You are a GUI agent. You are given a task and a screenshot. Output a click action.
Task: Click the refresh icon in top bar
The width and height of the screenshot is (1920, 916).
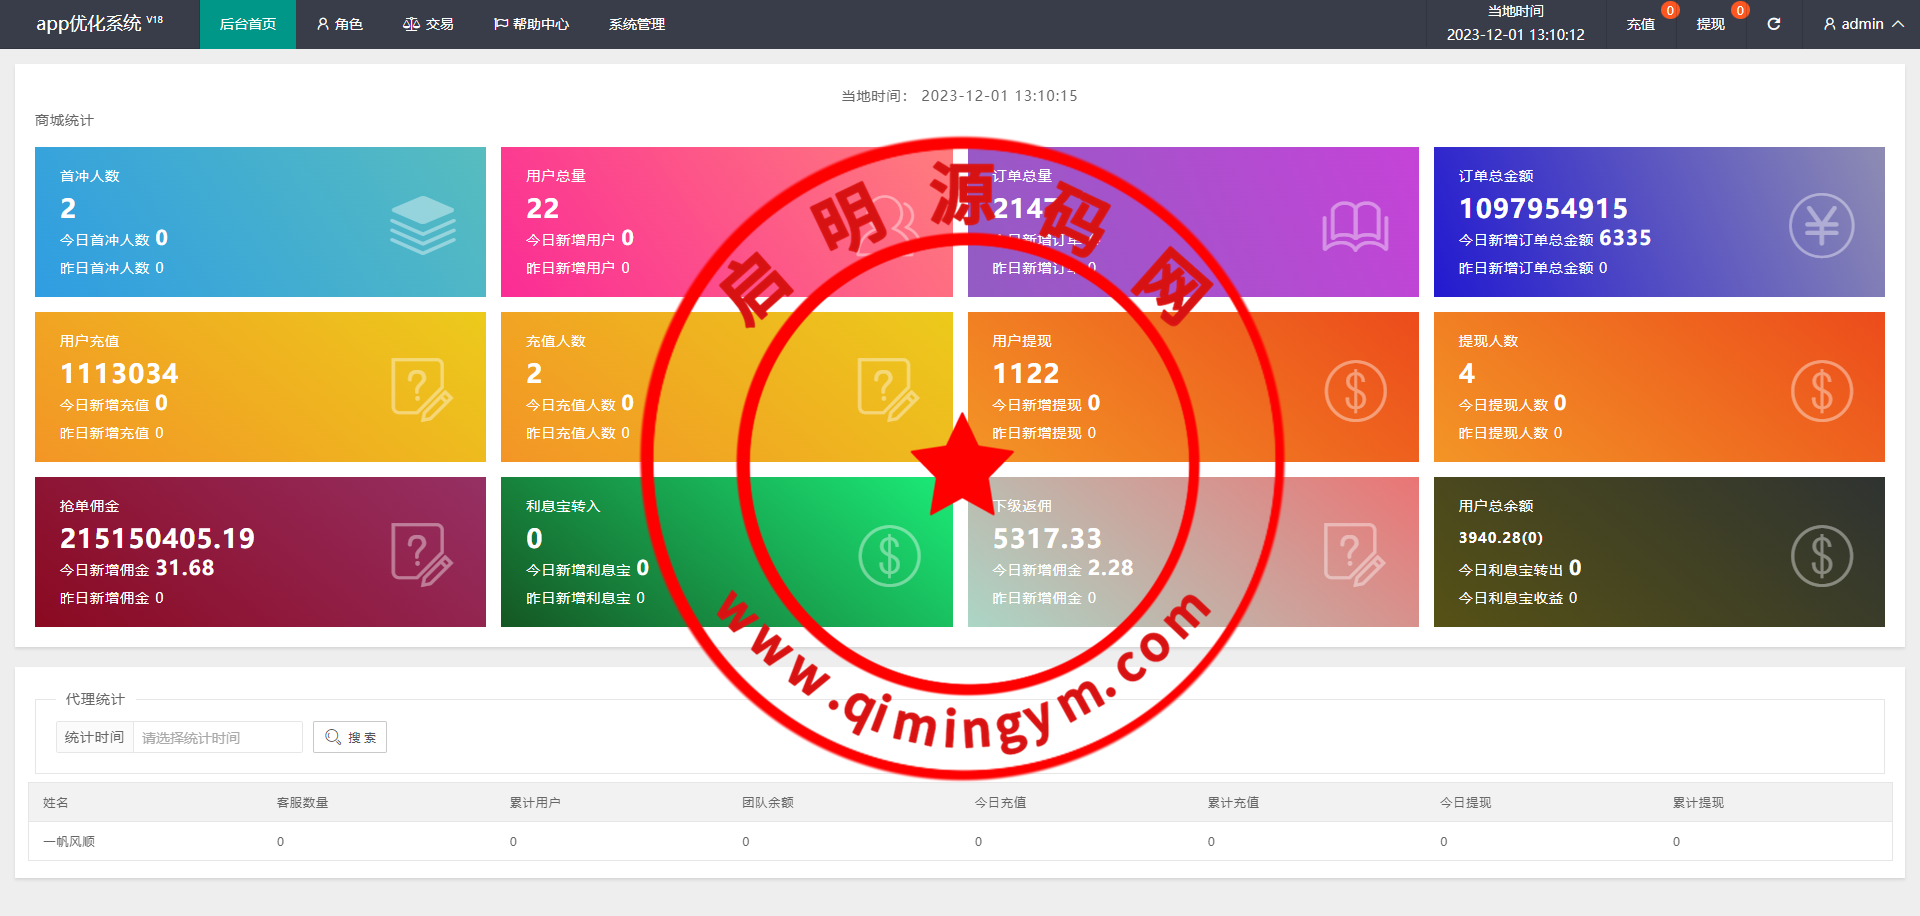coord(1773,24)
